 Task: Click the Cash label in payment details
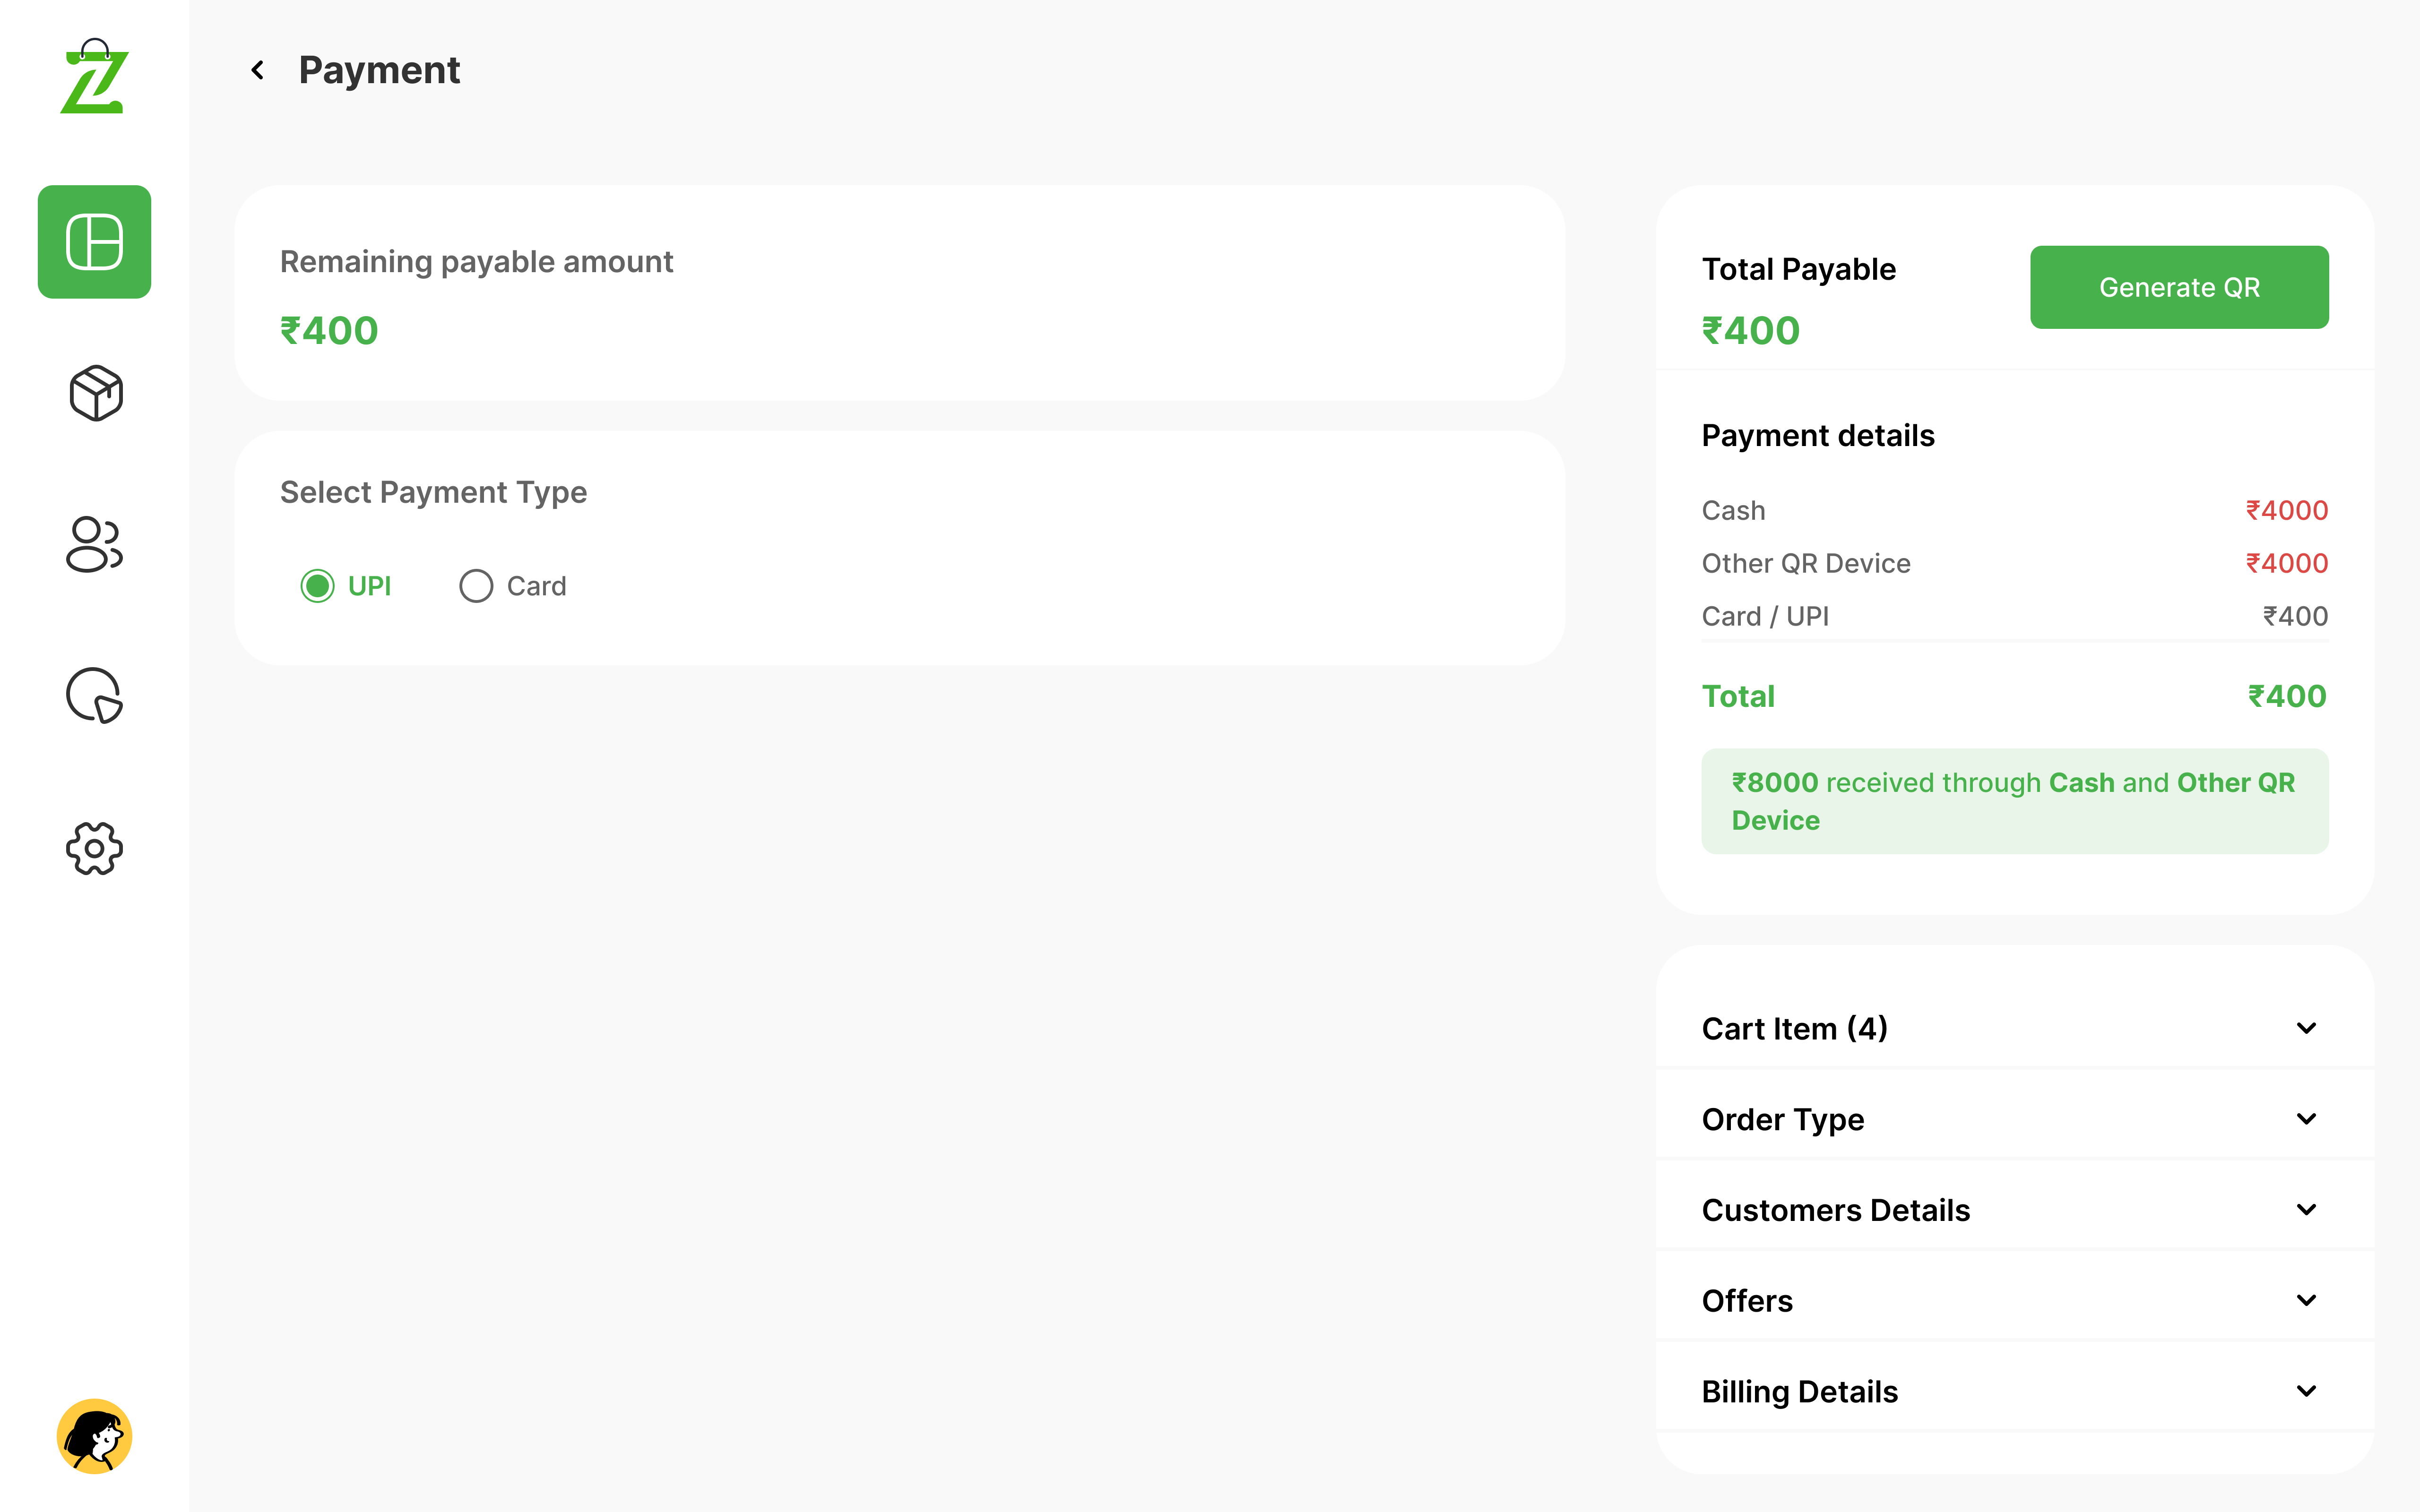coord(1733,510)
